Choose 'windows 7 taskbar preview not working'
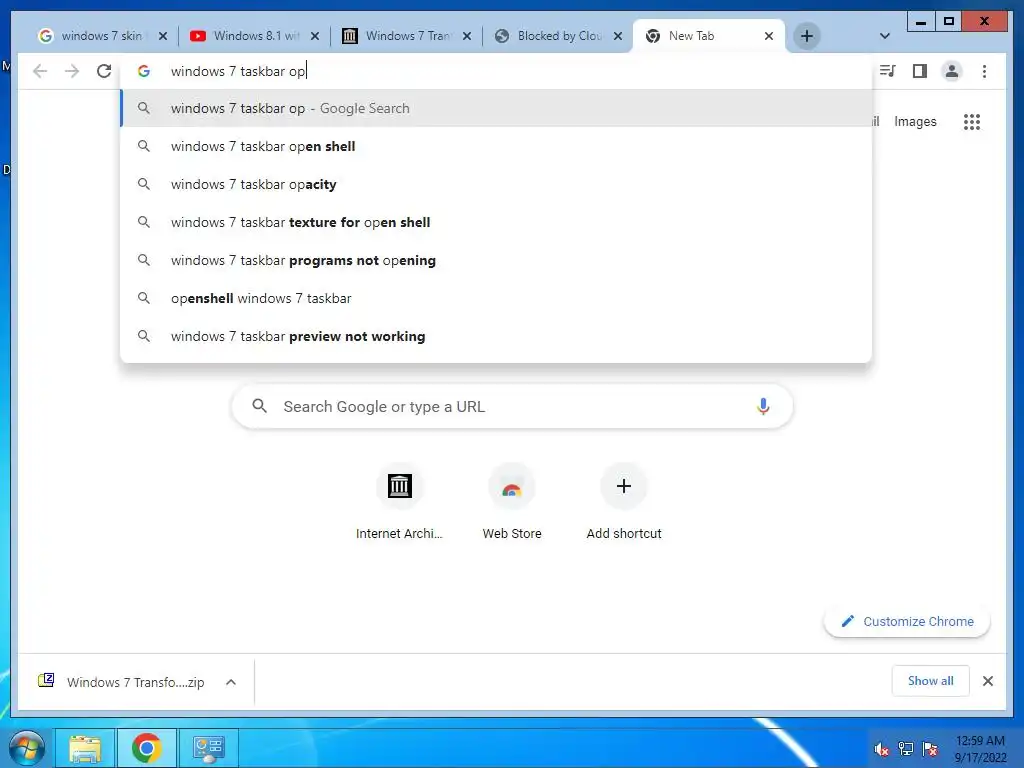1024x768 pixels. coord(496,336)
